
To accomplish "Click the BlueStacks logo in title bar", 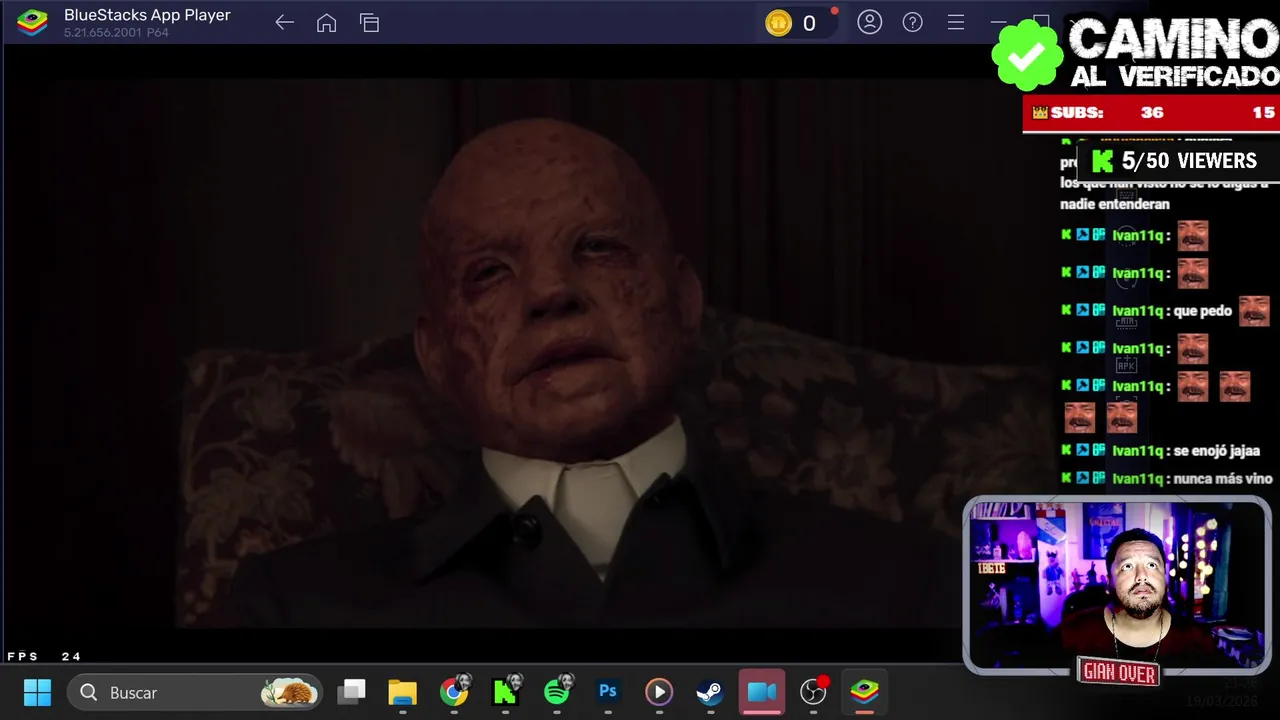I will pos(32,22).
